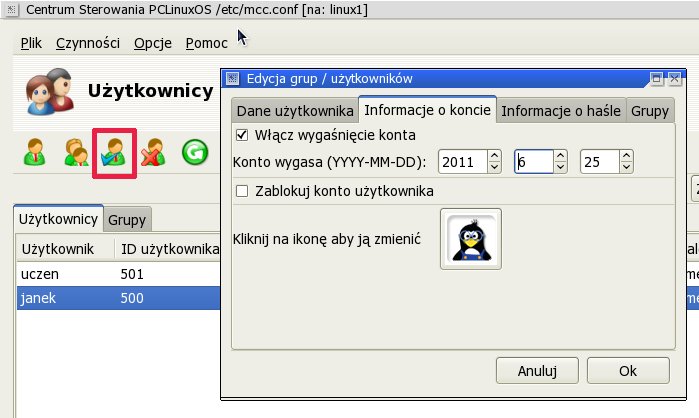Select Użytkownicy tab in main window
The height and width of the screenshot is (418, 699).
(58, 219)
